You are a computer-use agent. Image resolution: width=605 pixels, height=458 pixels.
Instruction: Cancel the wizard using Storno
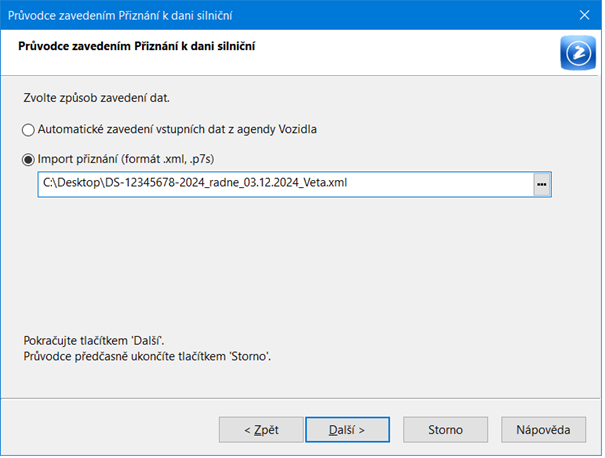[x=445, y=429]
